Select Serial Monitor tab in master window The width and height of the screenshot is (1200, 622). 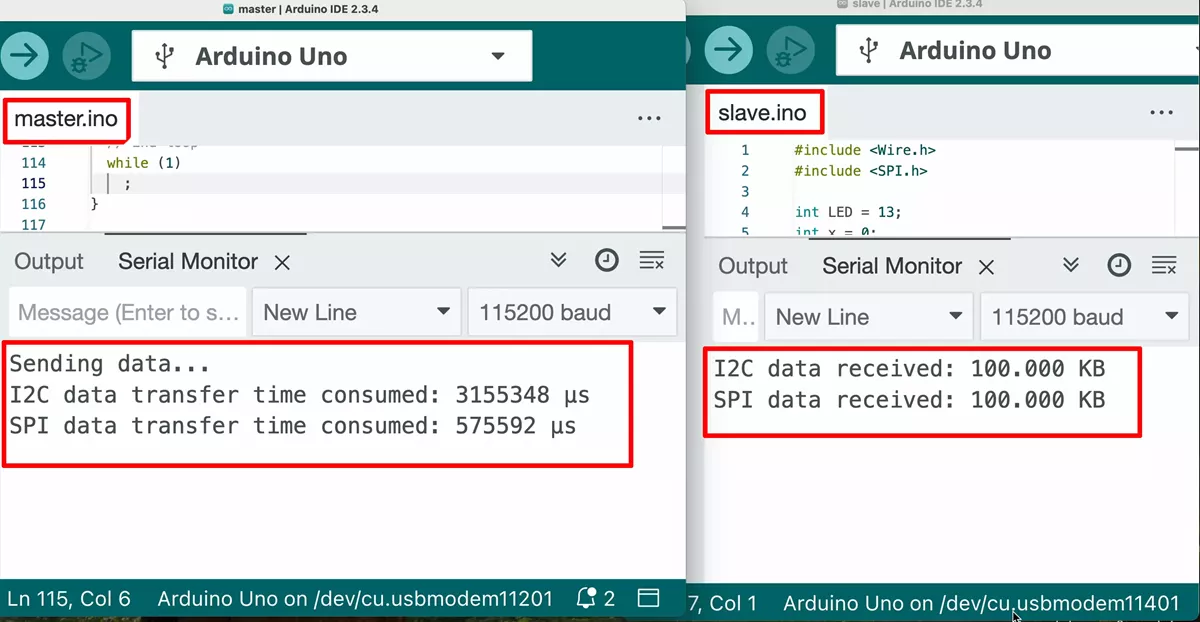pos(188,262)
